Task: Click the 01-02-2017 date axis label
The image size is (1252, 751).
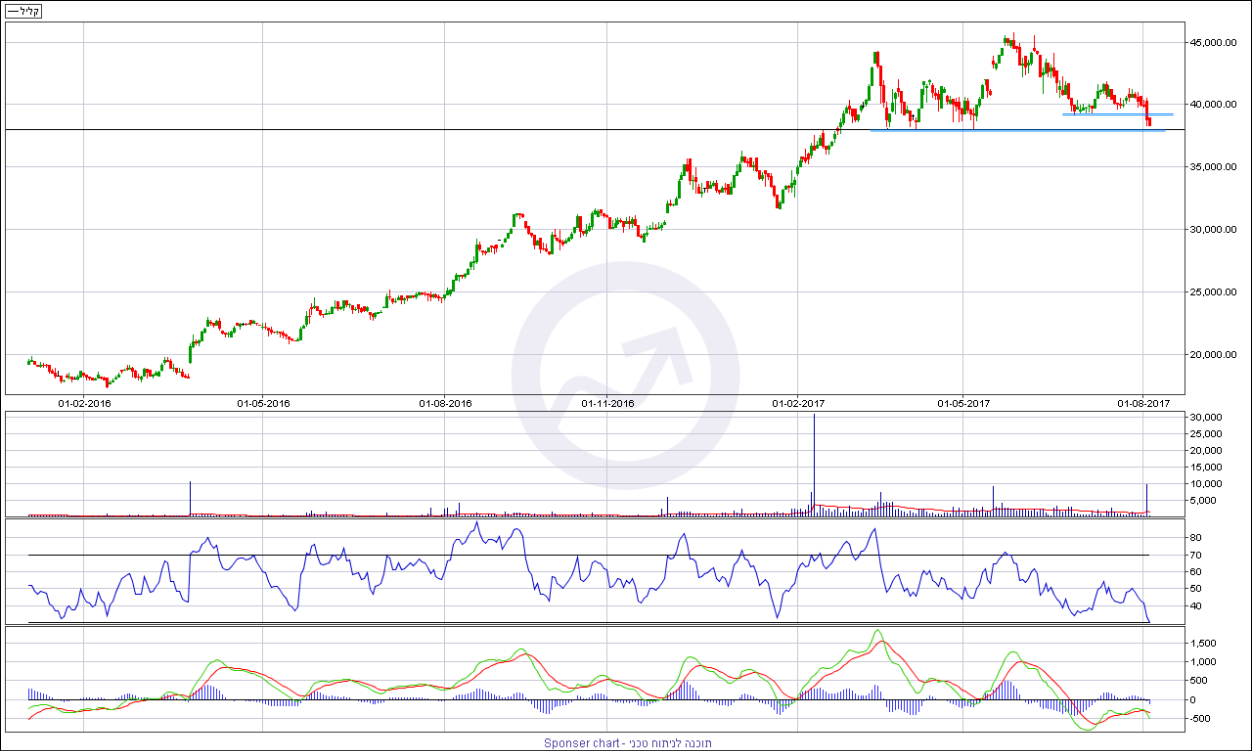Action: coord(798,403)
